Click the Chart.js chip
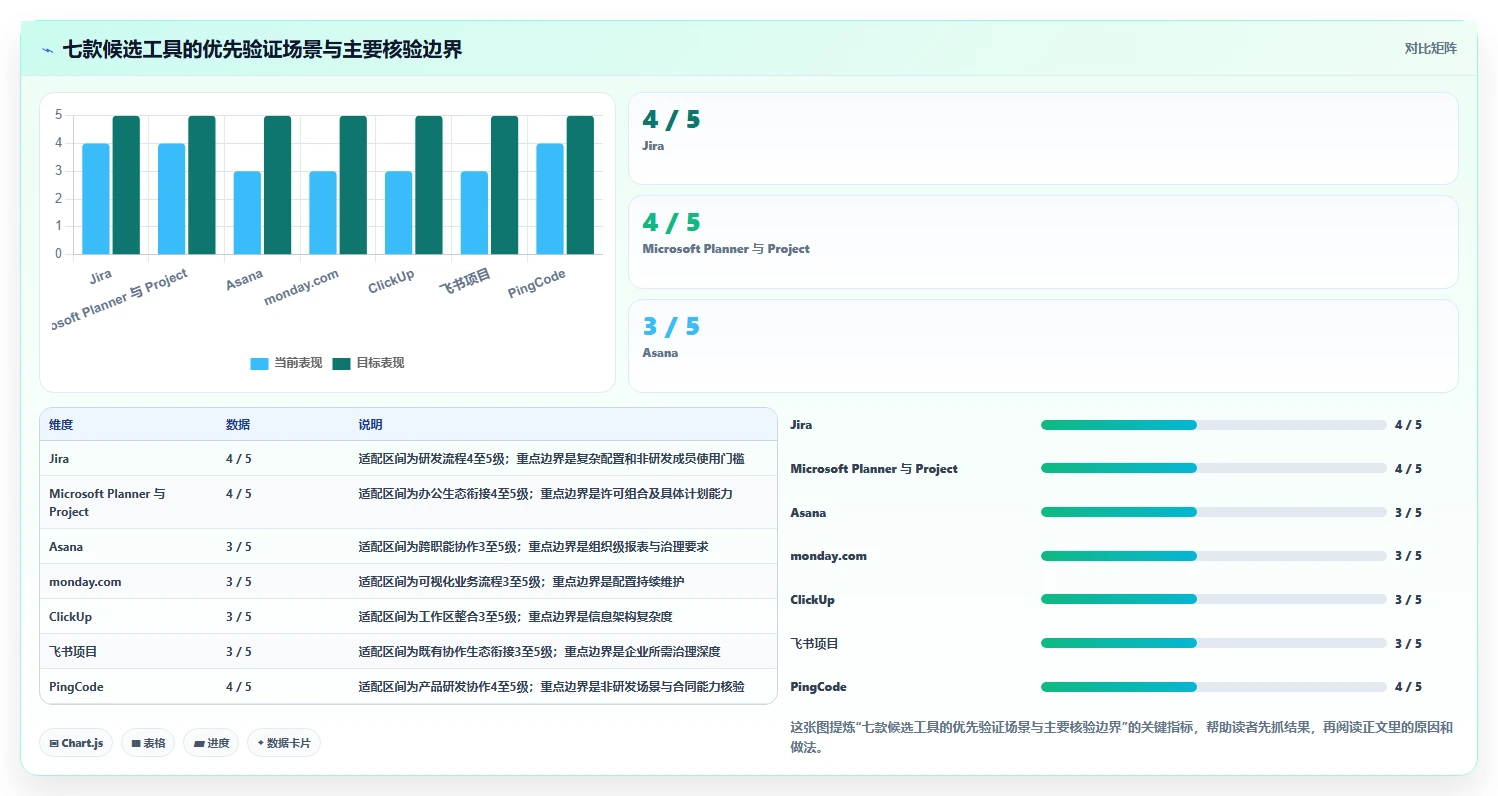The width and height of the screenshot is (1498, 796). click(x=76, y=743)
